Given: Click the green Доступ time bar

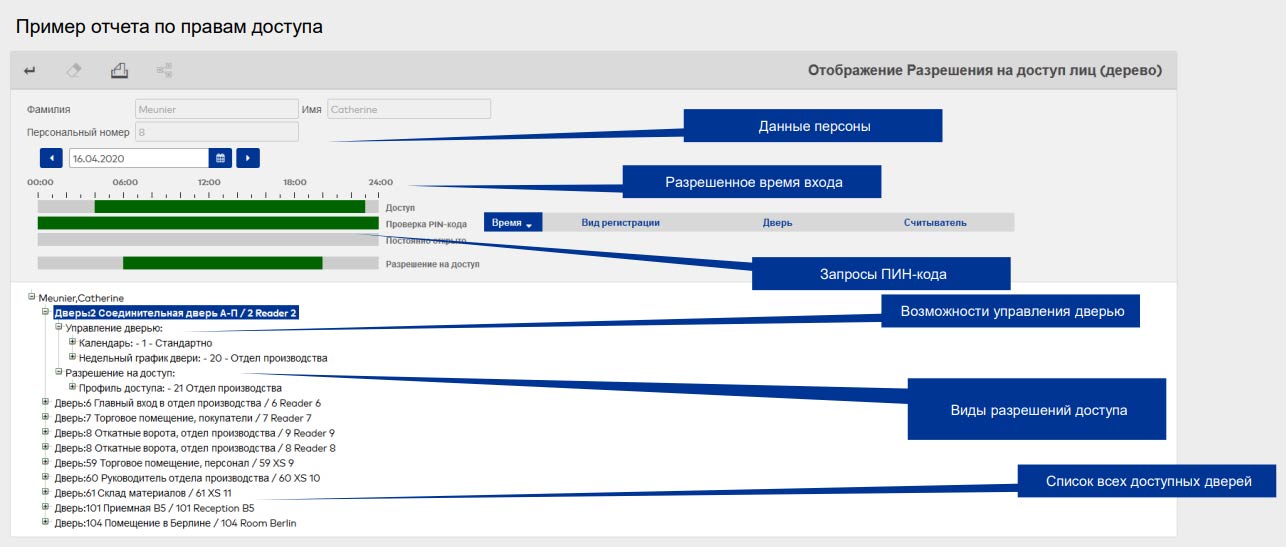Looking at the screenshot, I should coord(229,207).
